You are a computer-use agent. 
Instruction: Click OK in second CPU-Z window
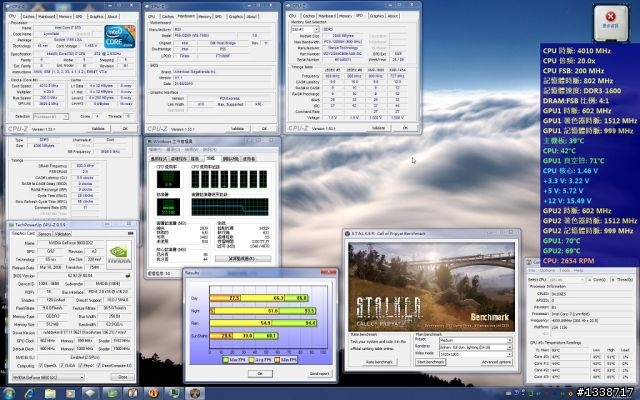pos(264,129)
